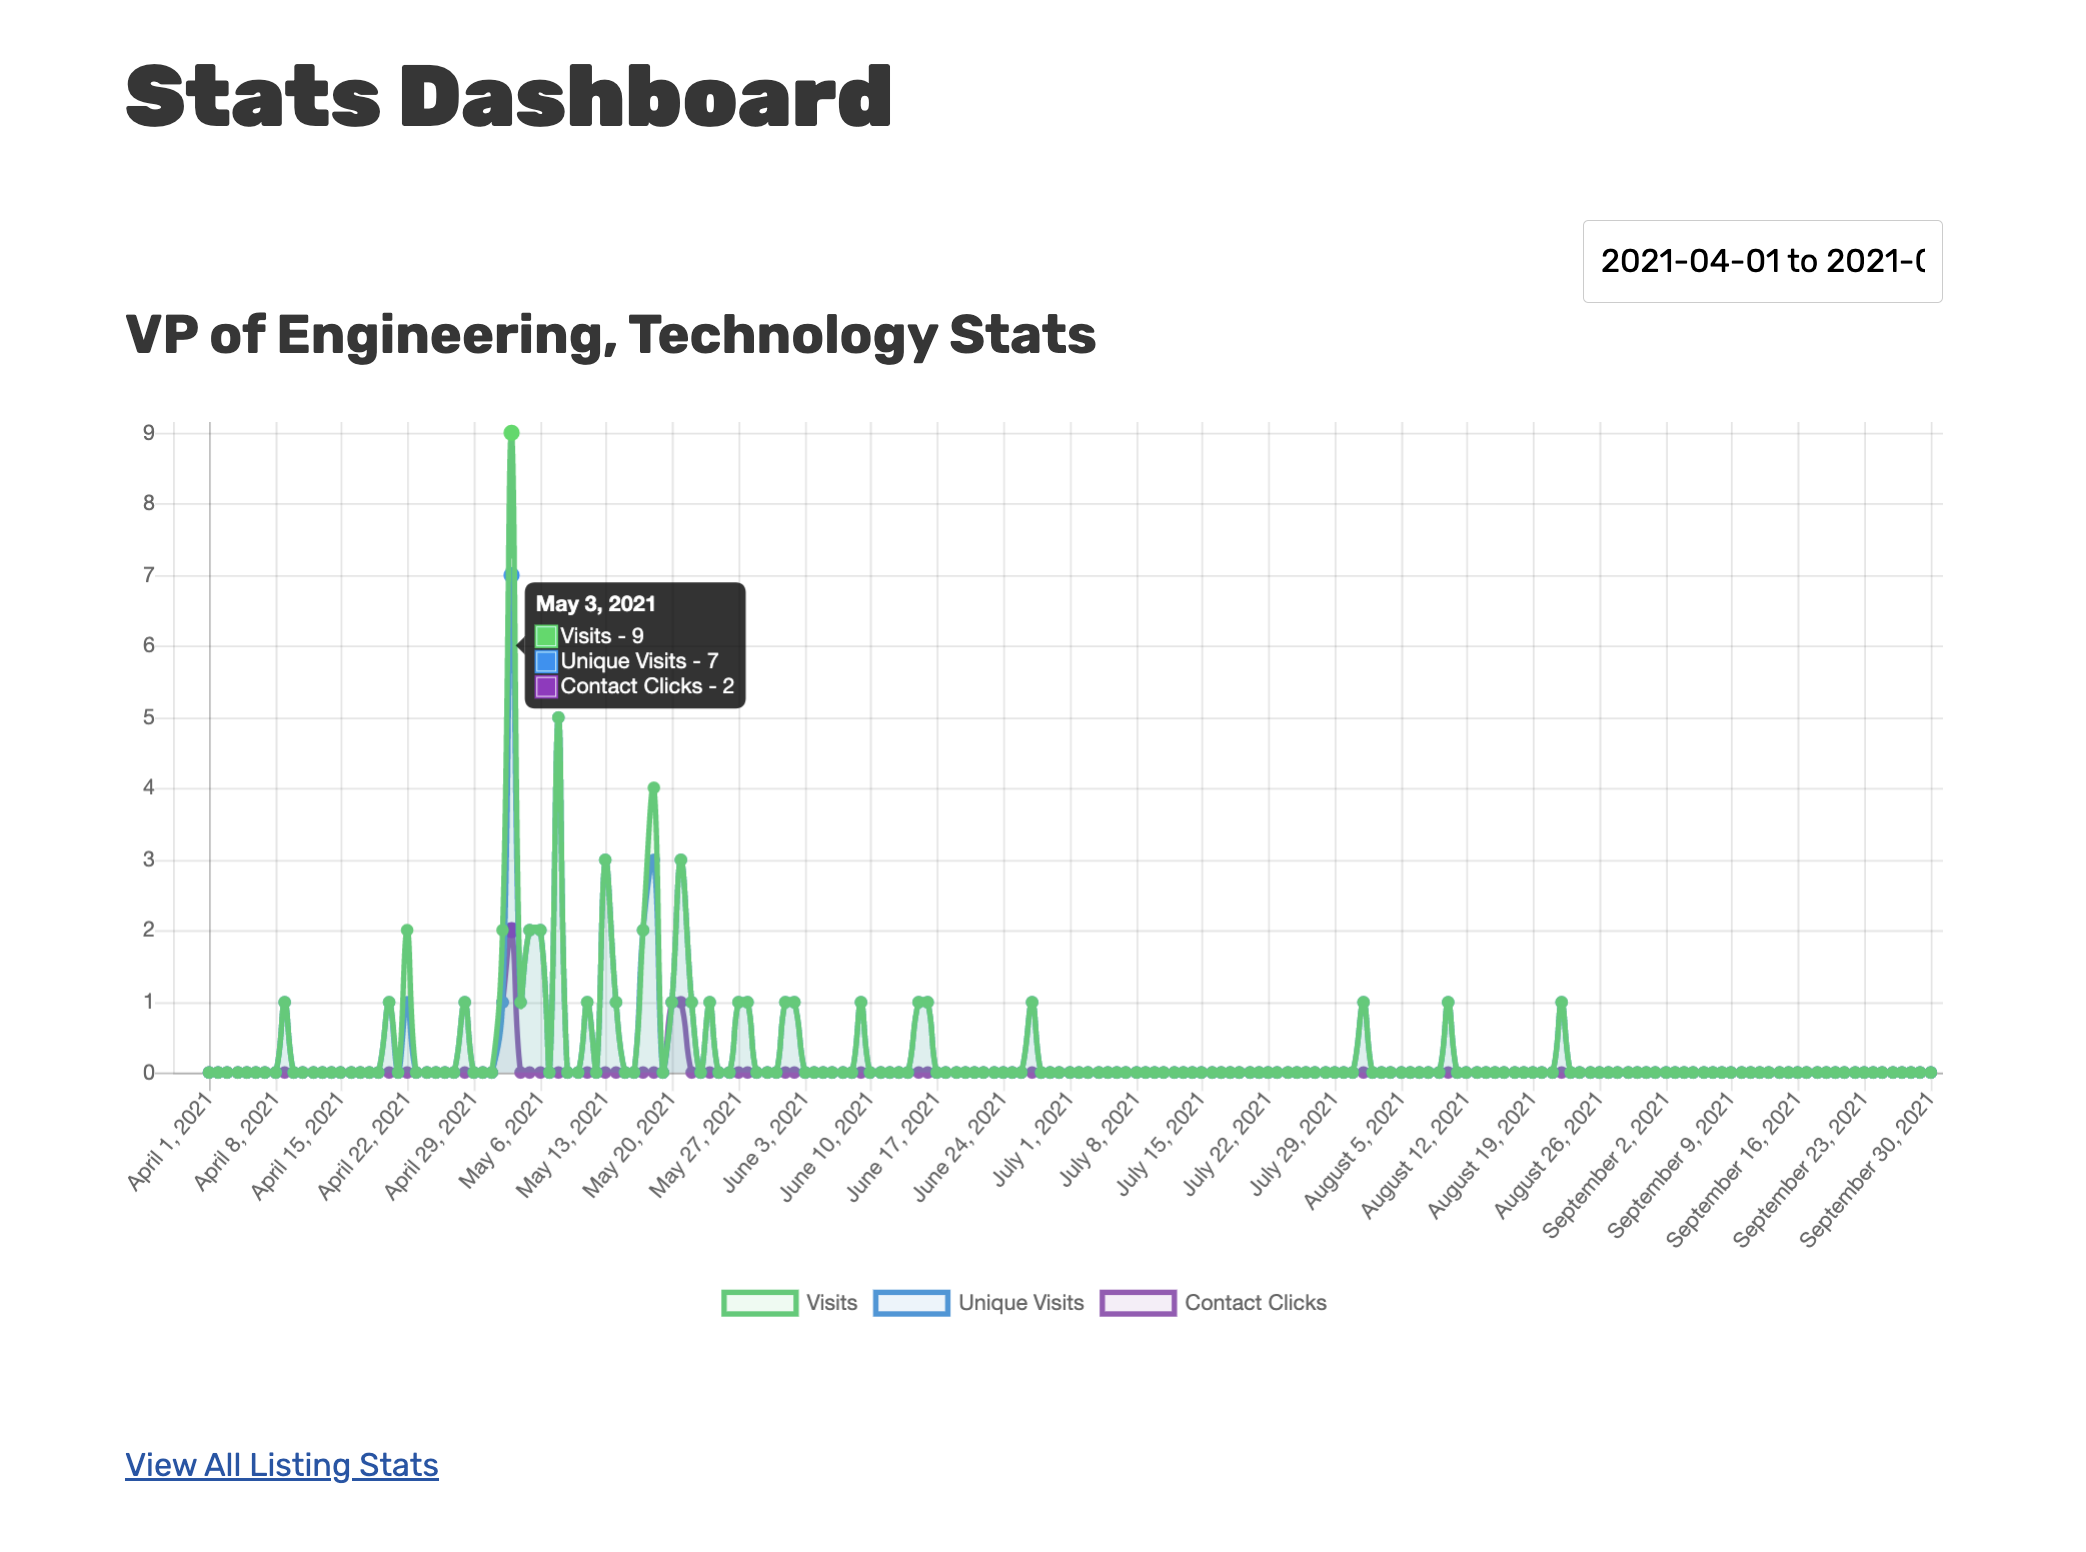2086x1552 pixels.
Task: Select the 5-visit peak data point
Action: coord(558,718)
